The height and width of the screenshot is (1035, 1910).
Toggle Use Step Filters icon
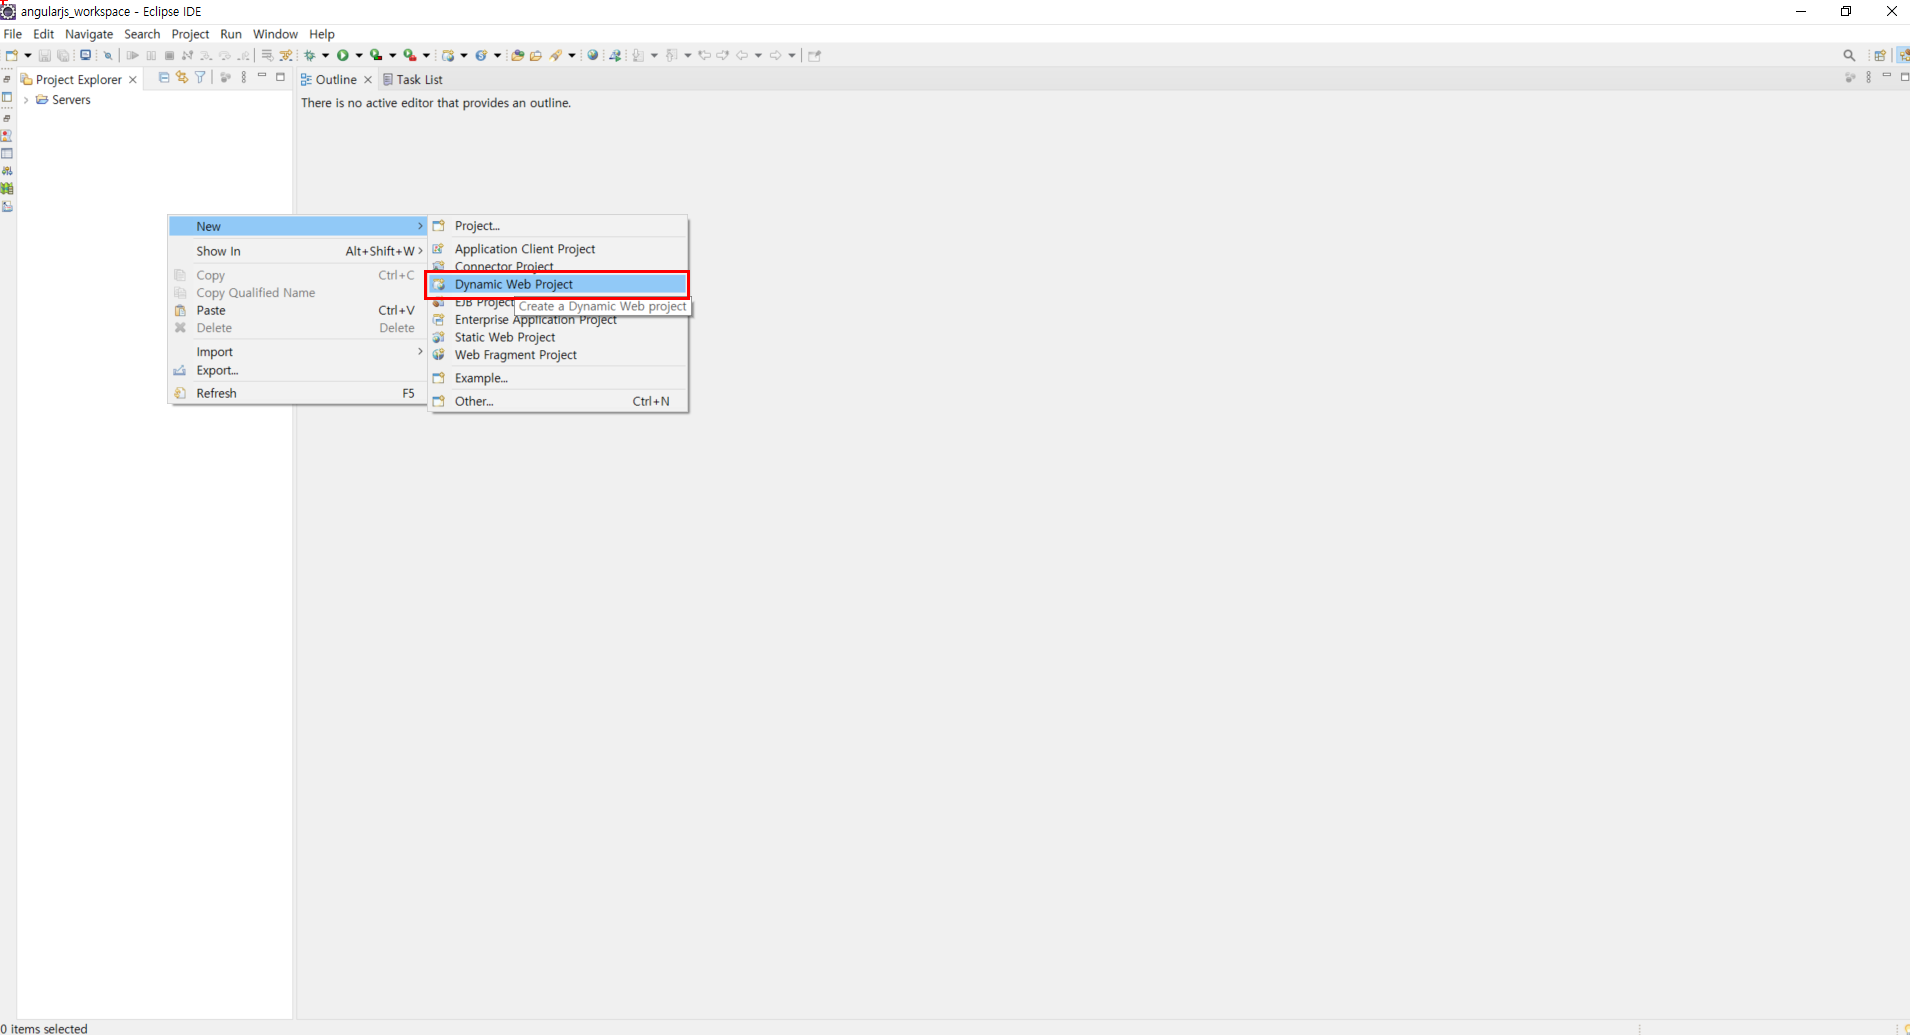286,55
